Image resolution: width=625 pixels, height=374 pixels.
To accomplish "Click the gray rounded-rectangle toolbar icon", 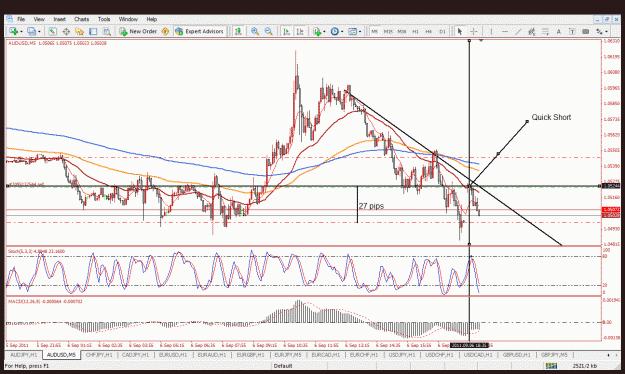I will 586,31.
